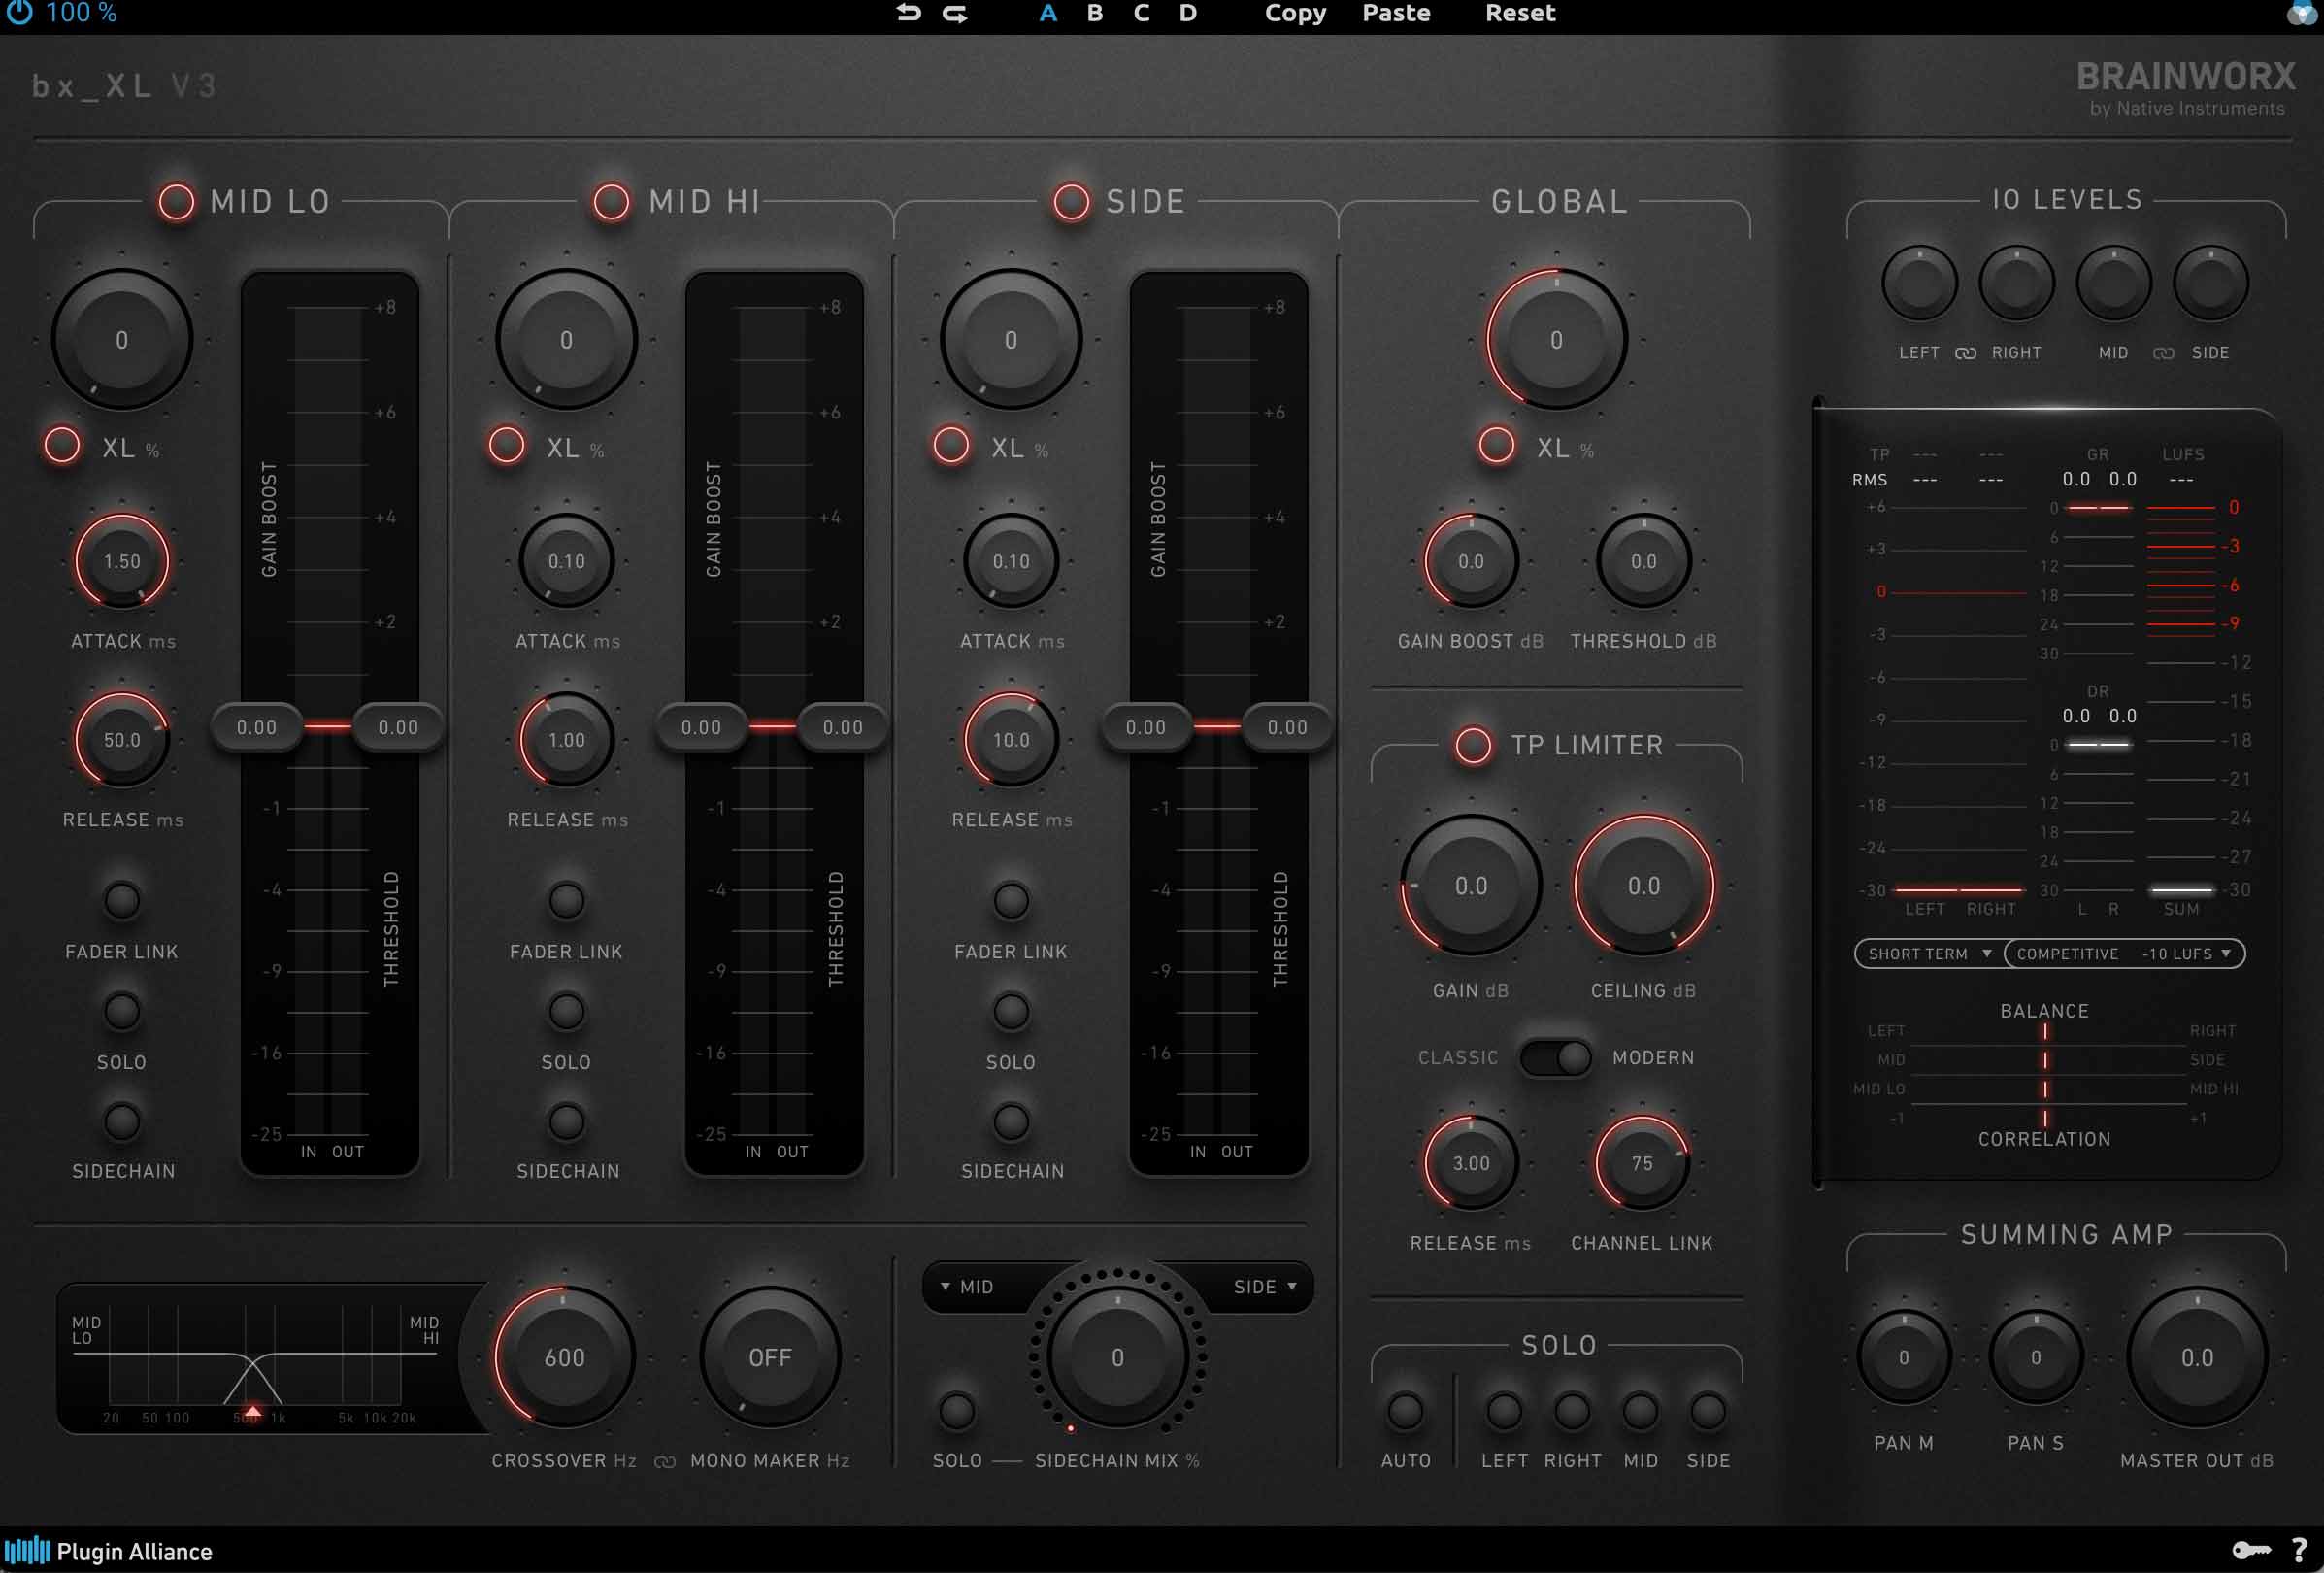Solo the MID channel in Solo section
The width and height of the screenshot is (2324, 1573).
click(1640, 1411)
